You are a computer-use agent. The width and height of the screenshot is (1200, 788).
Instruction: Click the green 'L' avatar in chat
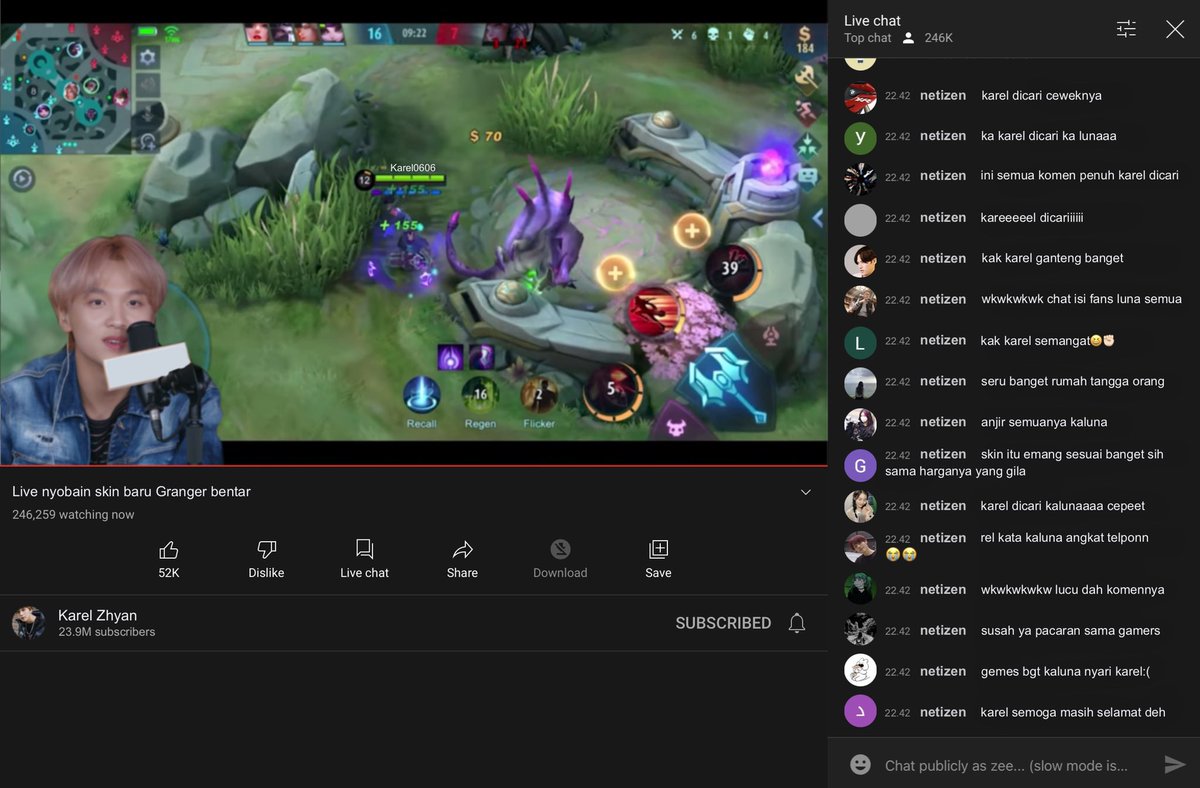(860, 343)
